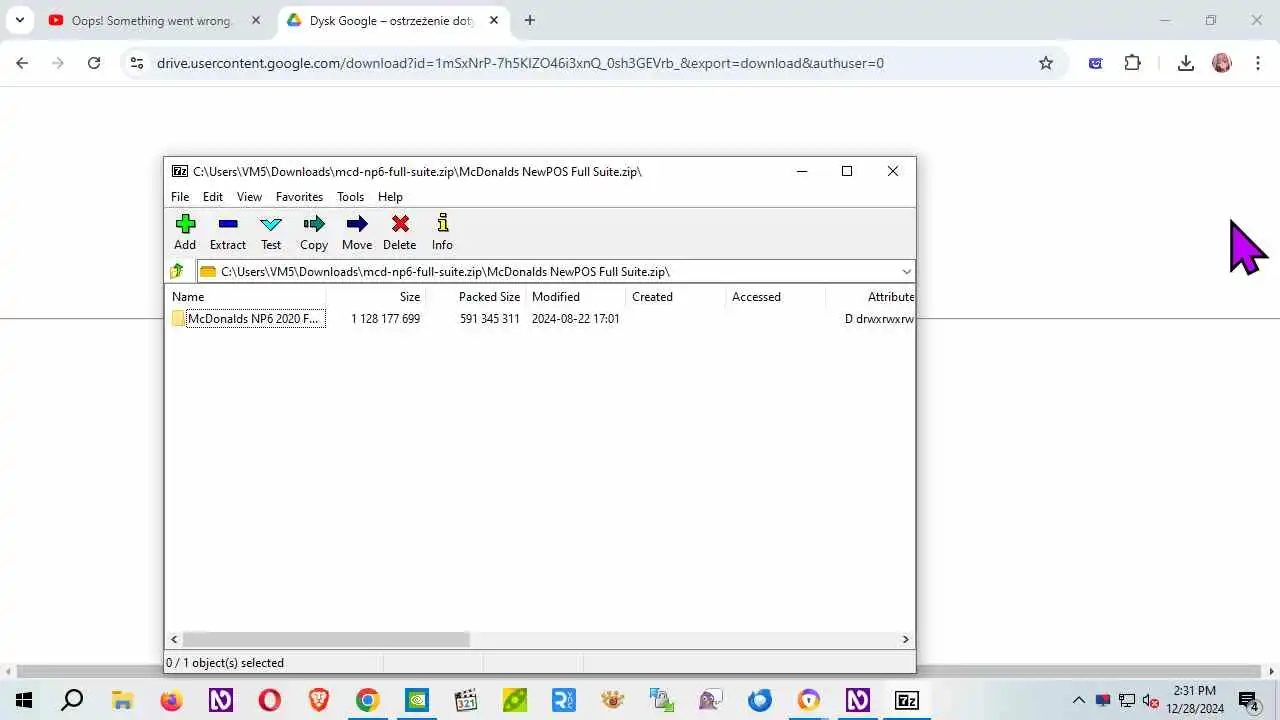Open the Windows Start menu
Image resolution: width=1280 pixels, height=720 pixels.
(x=24, y=700)
